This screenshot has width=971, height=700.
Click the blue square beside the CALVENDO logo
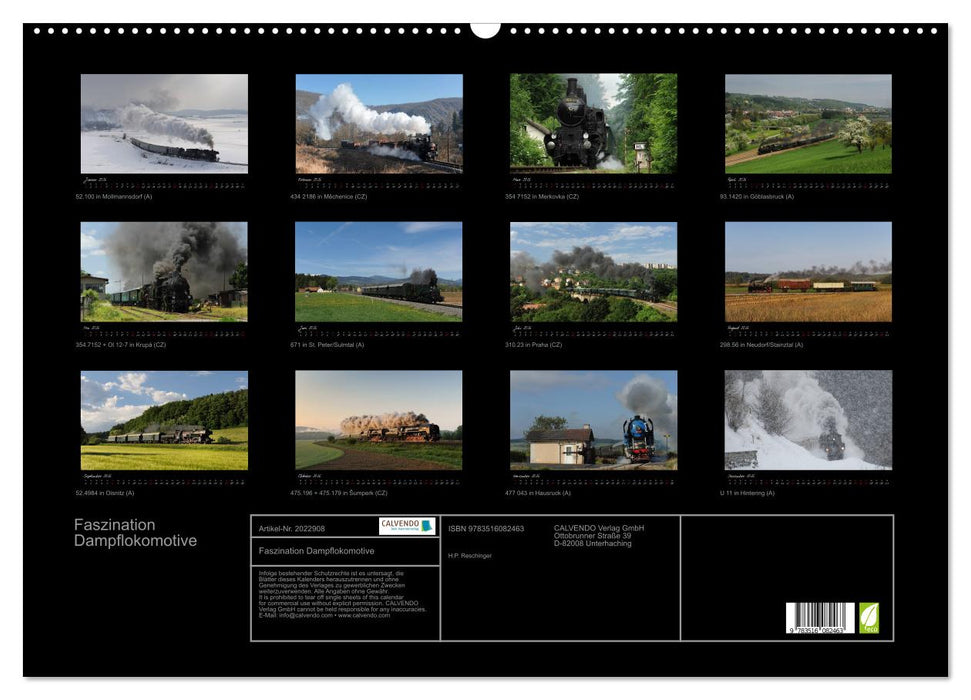pos(426,524)
